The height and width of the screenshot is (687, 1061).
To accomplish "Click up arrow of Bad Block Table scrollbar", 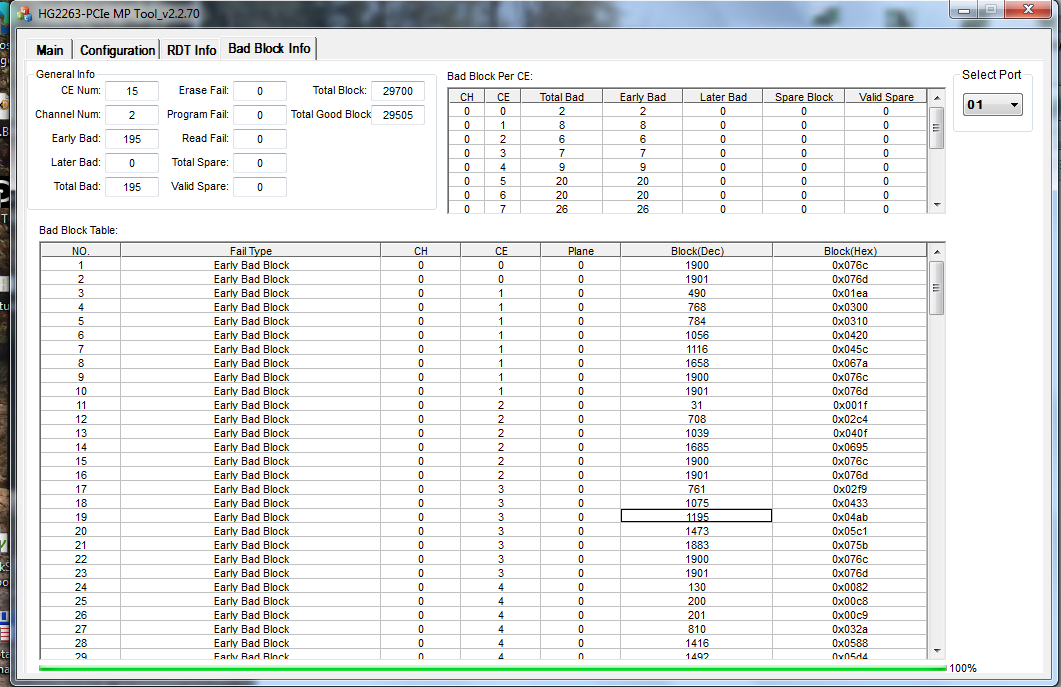I will (x=937, y=252).
